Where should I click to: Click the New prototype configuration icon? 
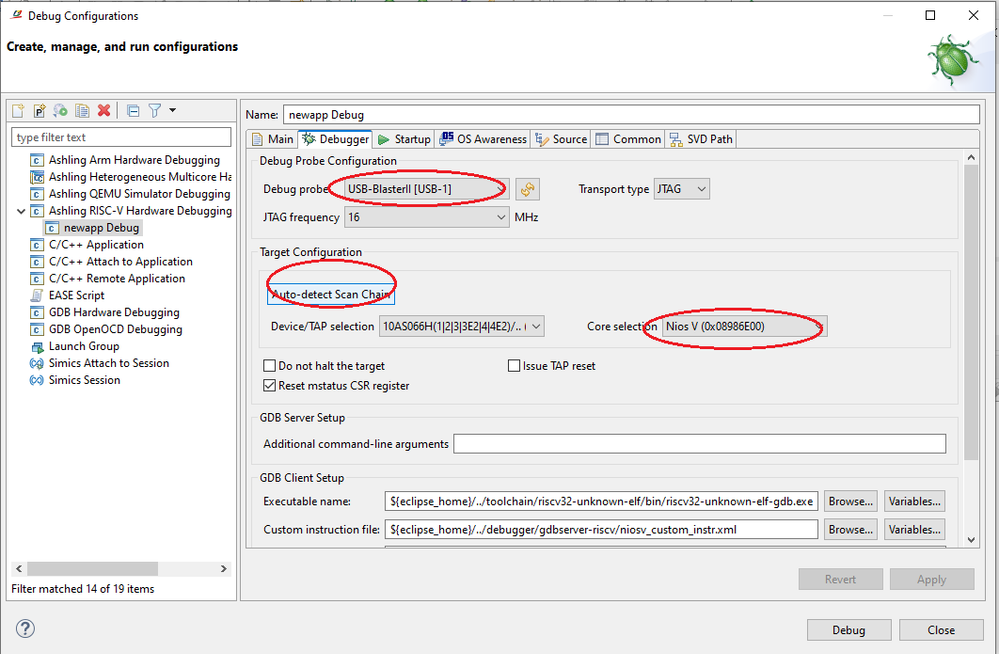[x=40, y=111]
